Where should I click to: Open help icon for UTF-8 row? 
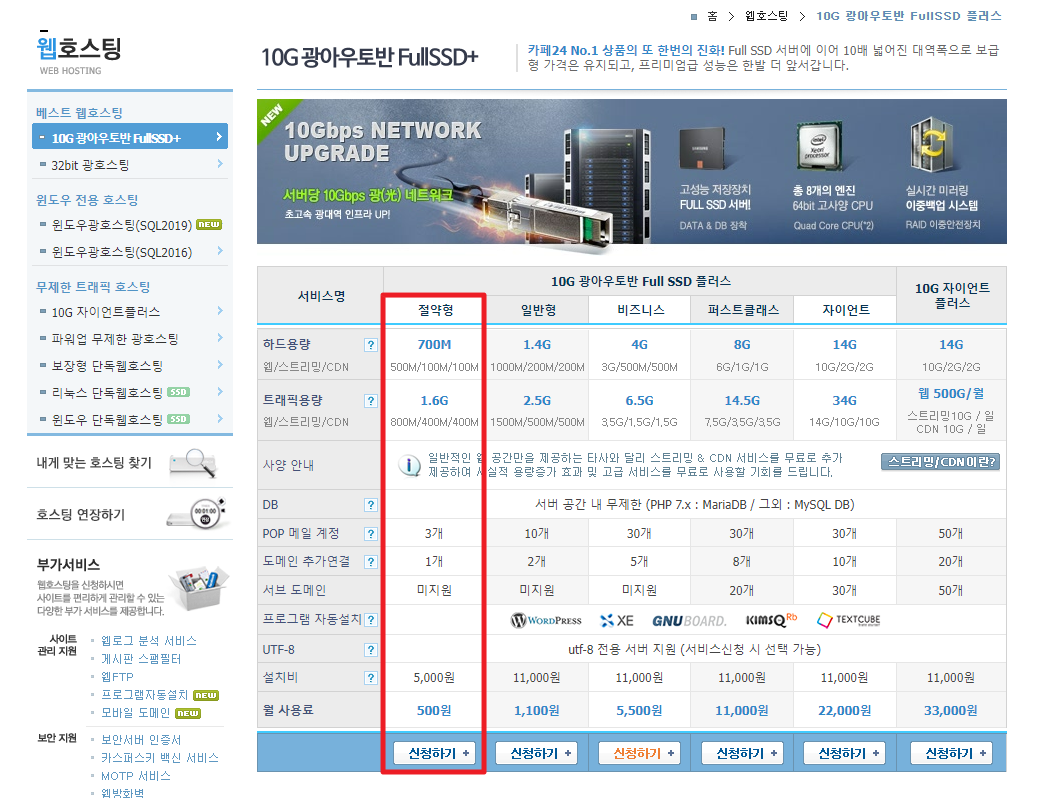coord(371,650)
